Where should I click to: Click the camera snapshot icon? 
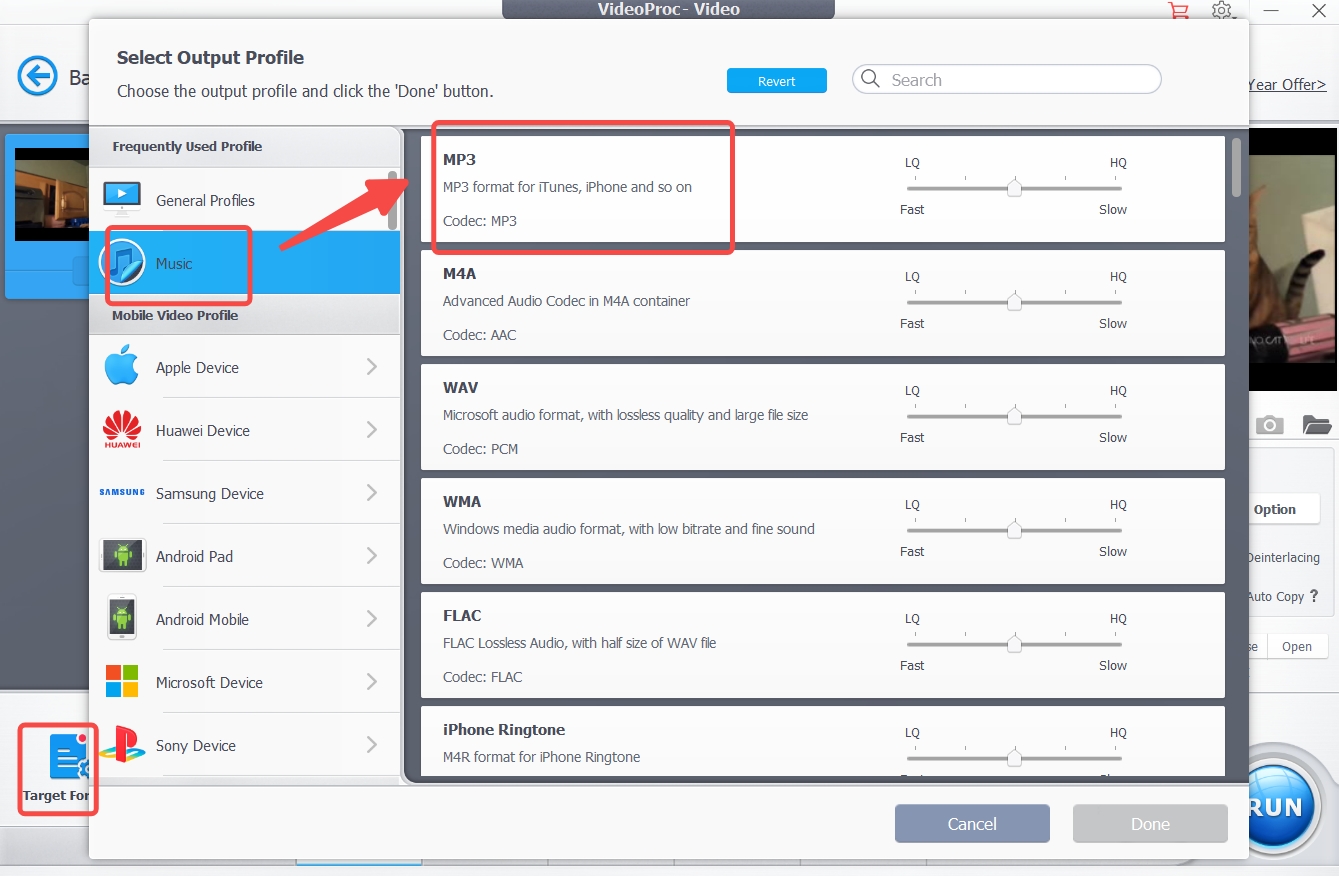[x=1270, y=424]
